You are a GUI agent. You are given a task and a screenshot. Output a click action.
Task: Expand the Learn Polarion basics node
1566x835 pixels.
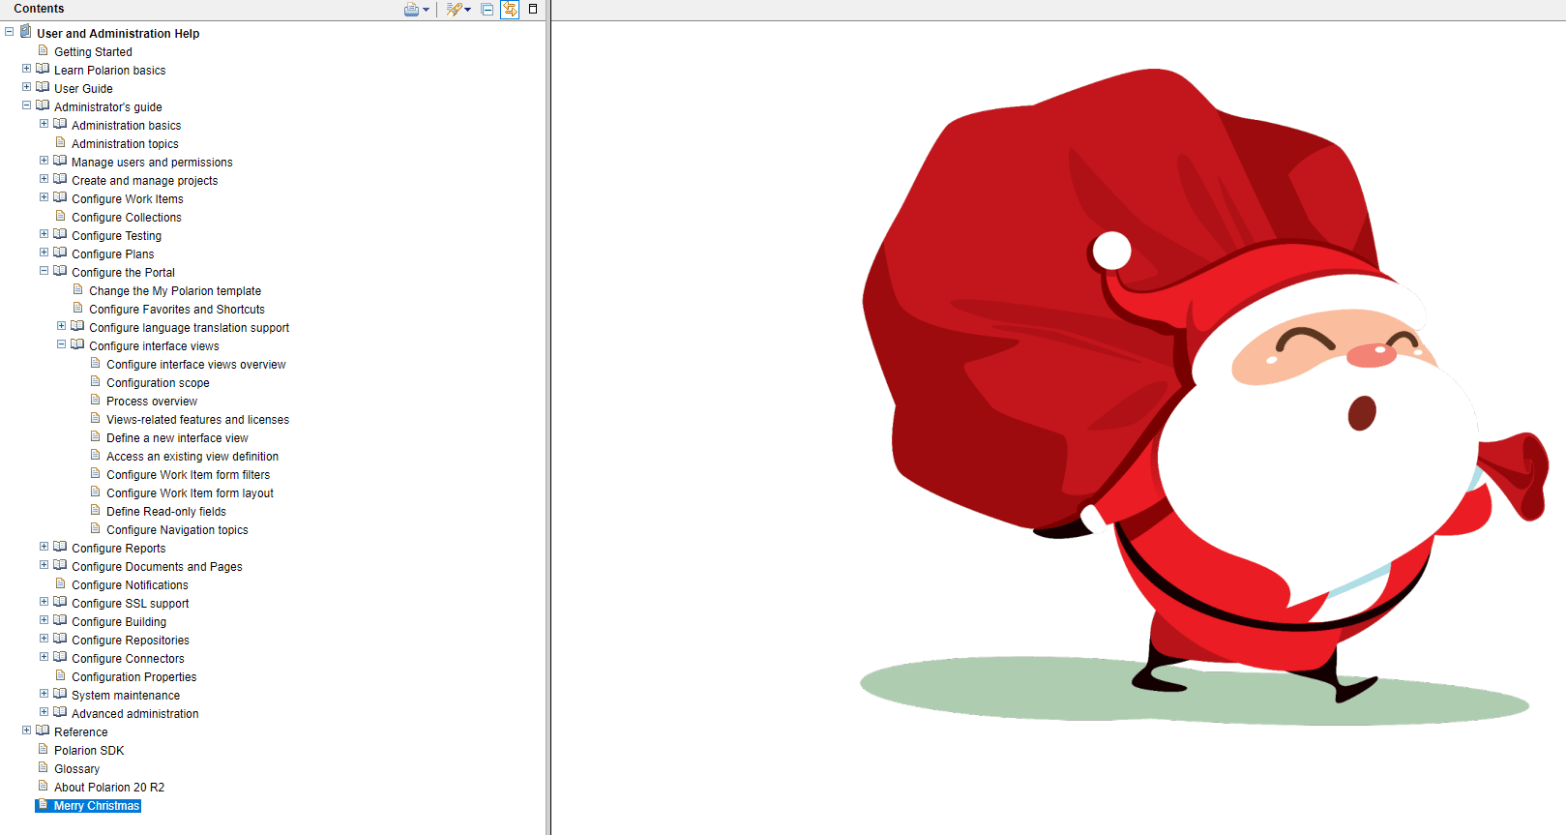coord(27,69)
